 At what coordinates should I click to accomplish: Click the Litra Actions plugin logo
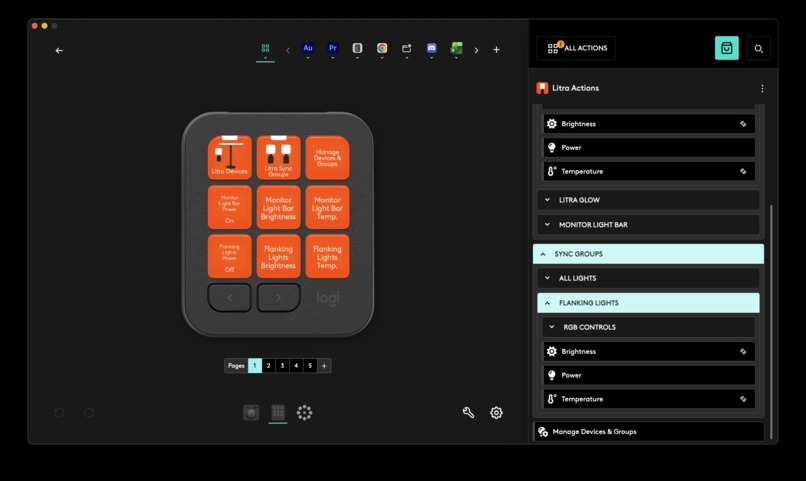[x=542, y=88]
